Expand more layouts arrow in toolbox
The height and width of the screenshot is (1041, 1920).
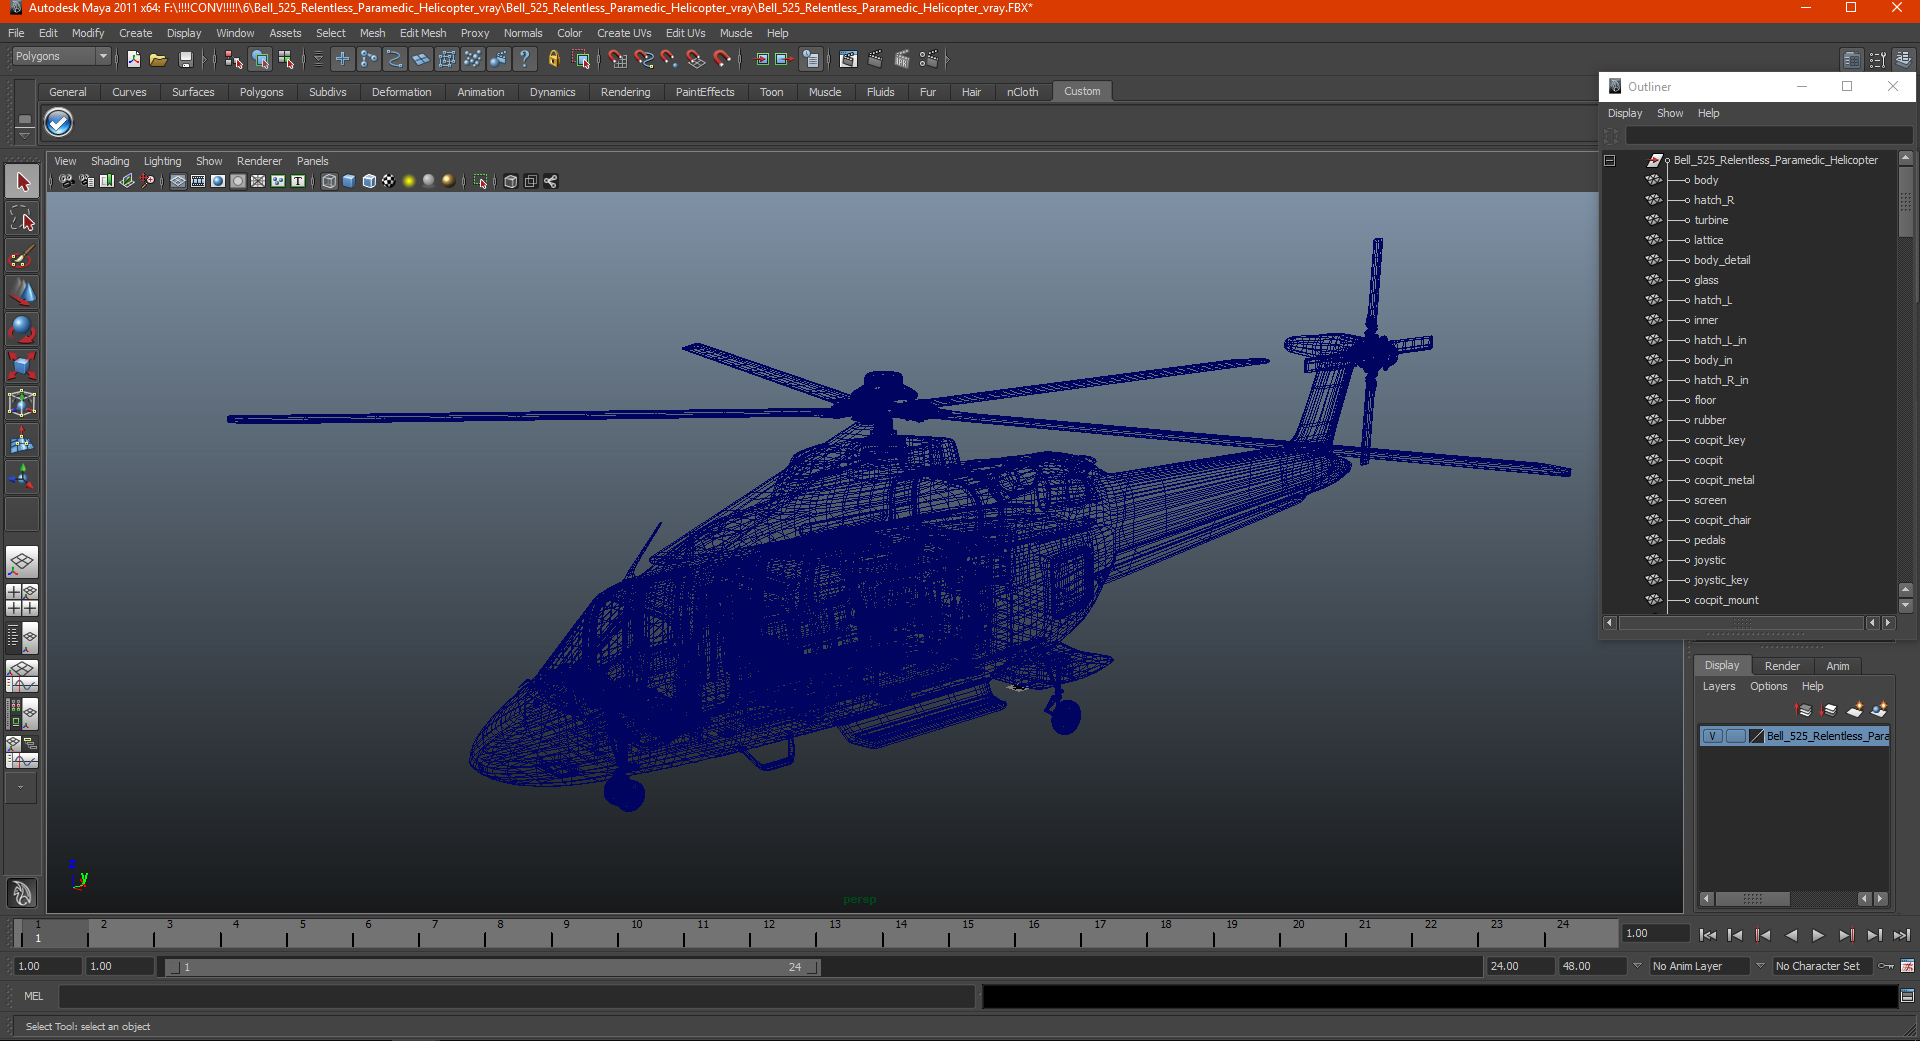click(x=20, y=787)
